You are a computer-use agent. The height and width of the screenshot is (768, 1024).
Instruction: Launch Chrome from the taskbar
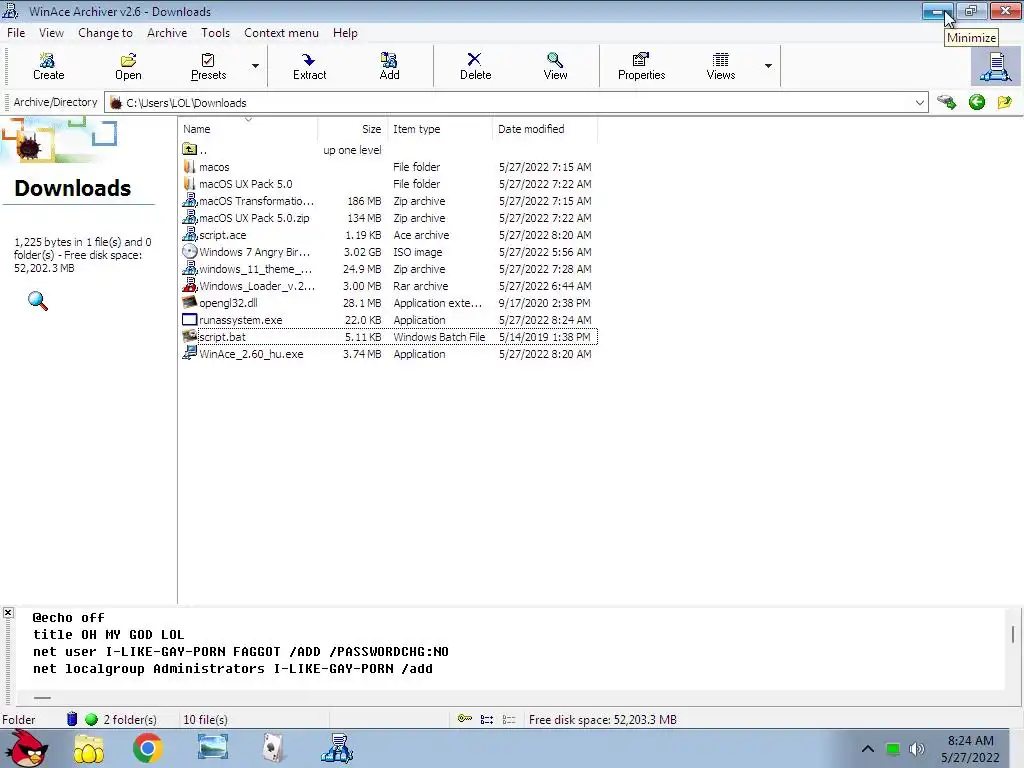pos(148,749)
